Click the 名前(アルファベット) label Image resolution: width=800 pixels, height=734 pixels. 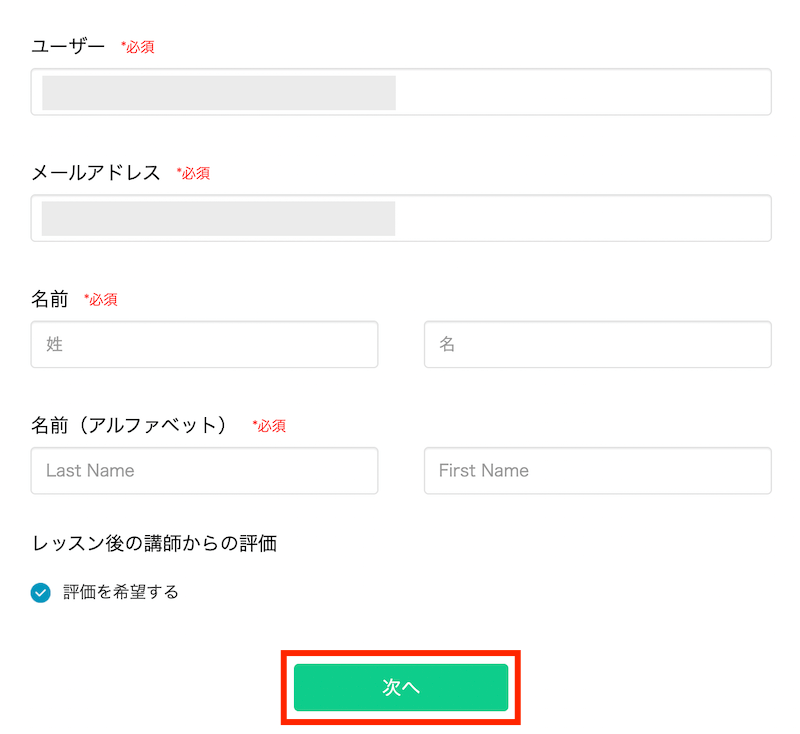click(129, 425)
